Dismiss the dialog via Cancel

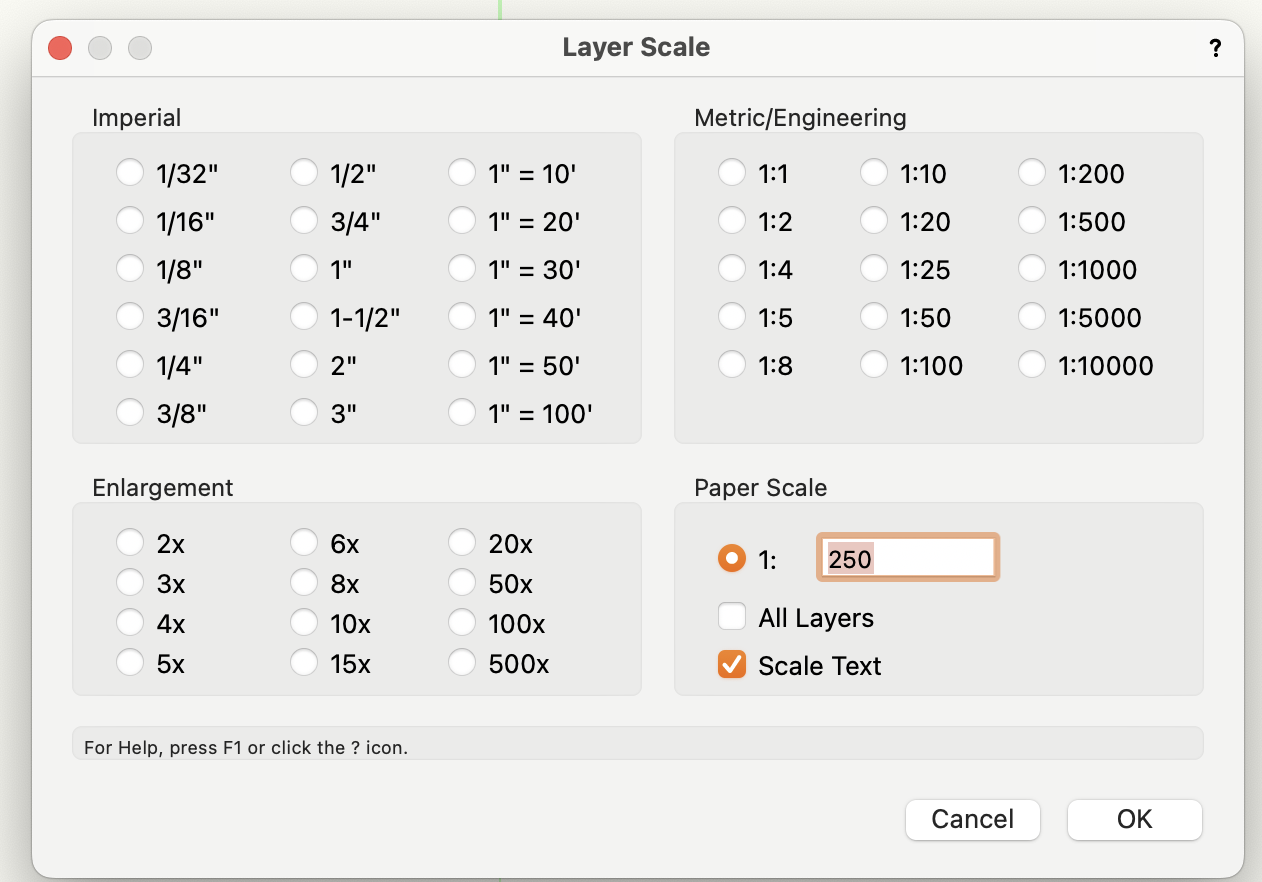point(972,819)
